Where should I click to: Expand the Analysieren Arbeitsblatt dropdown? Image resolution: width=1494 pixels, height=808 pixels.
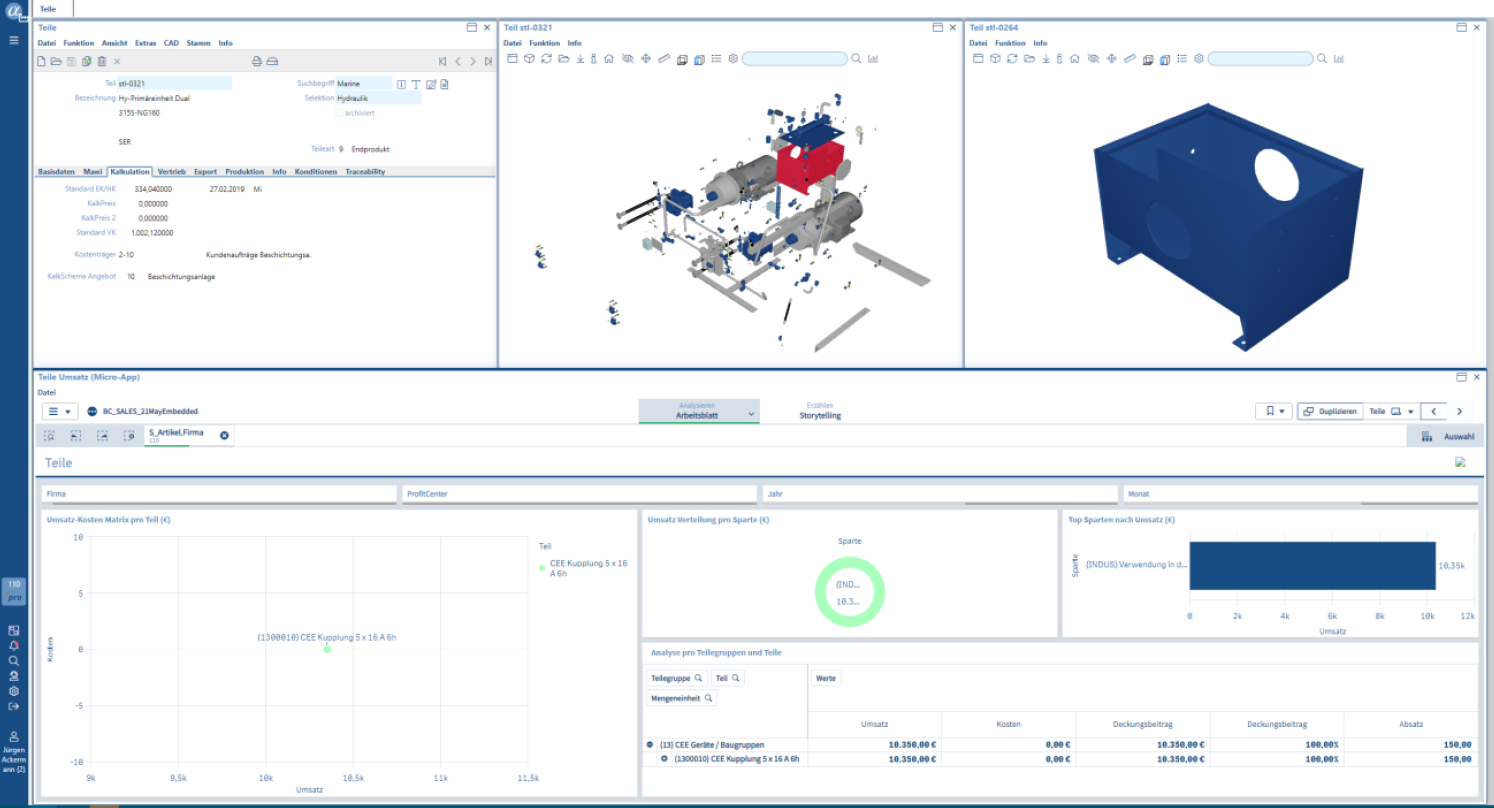coord(698,410)
